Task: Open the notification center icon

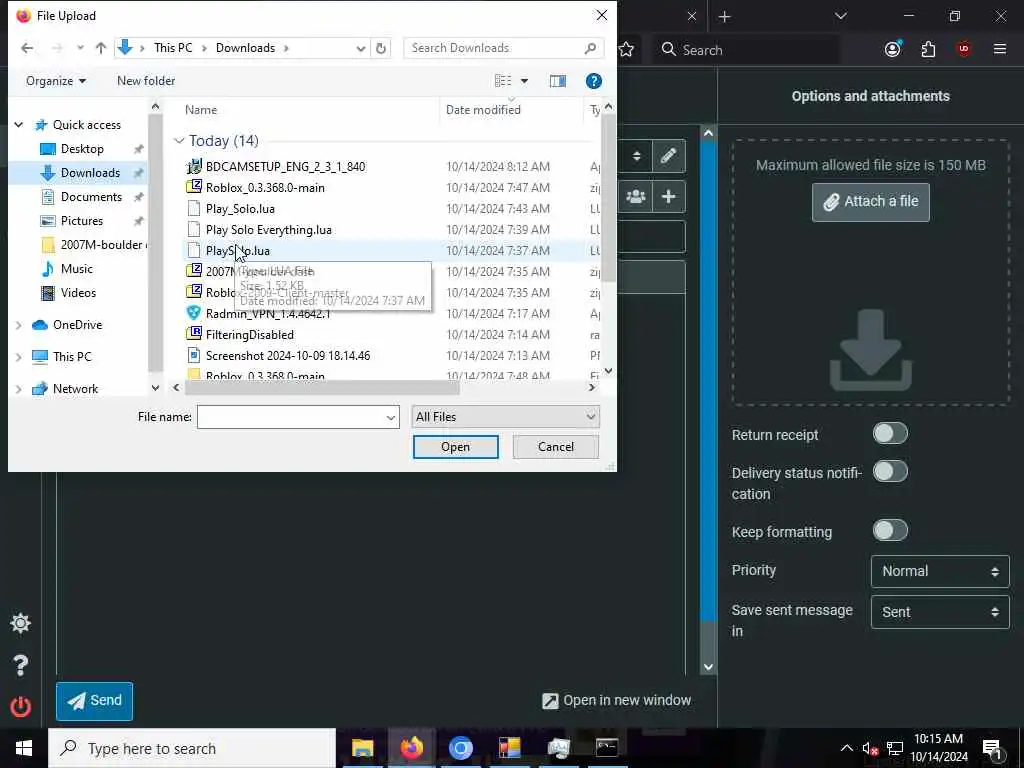Action: coord(992,749)
